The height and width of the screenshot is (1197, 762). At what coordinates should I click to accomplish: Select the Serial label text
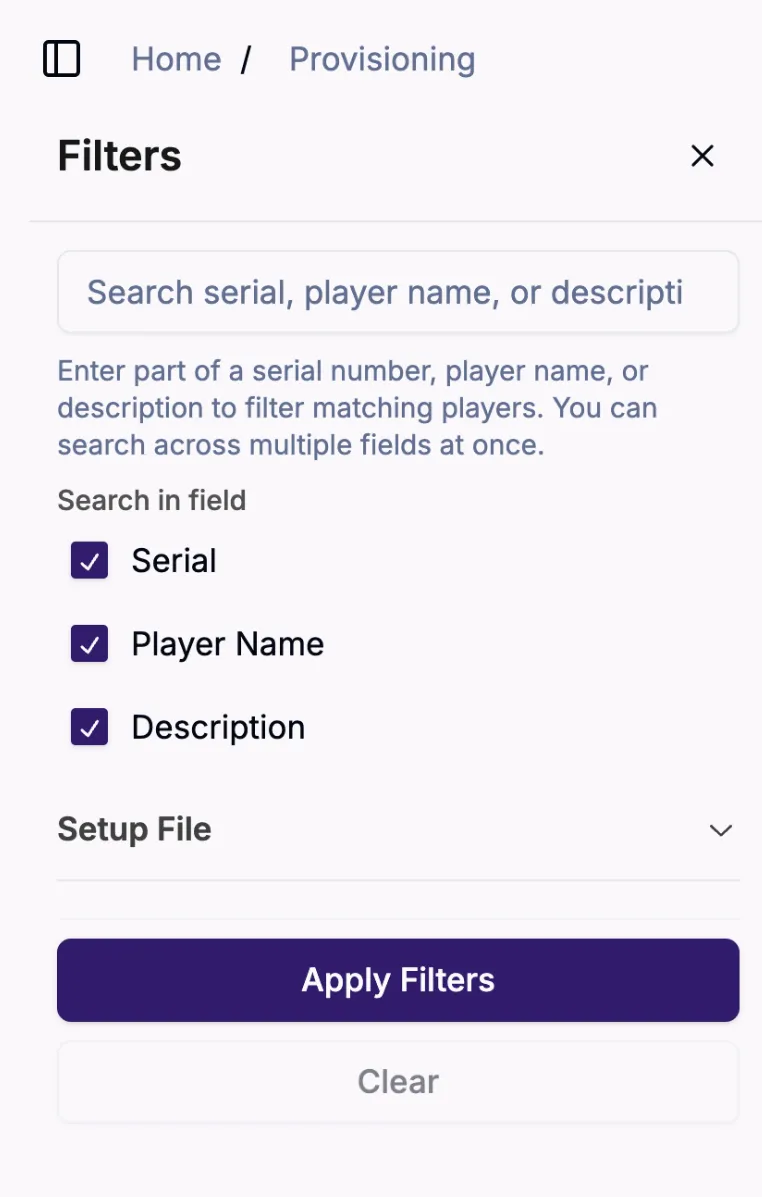pyautogui.click(x=174, y=560)
